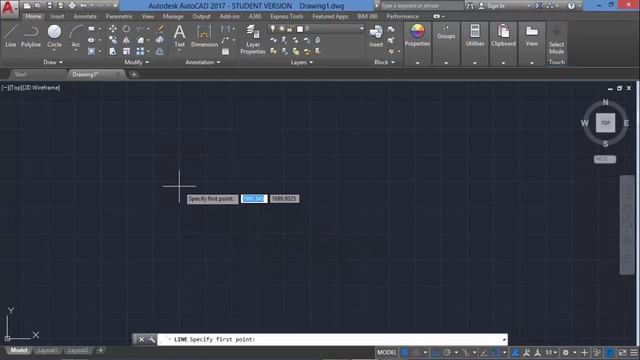Screen dimensions: 640x360
Task: Select the Mirror tool in Modify
Action: pos(127,40)
